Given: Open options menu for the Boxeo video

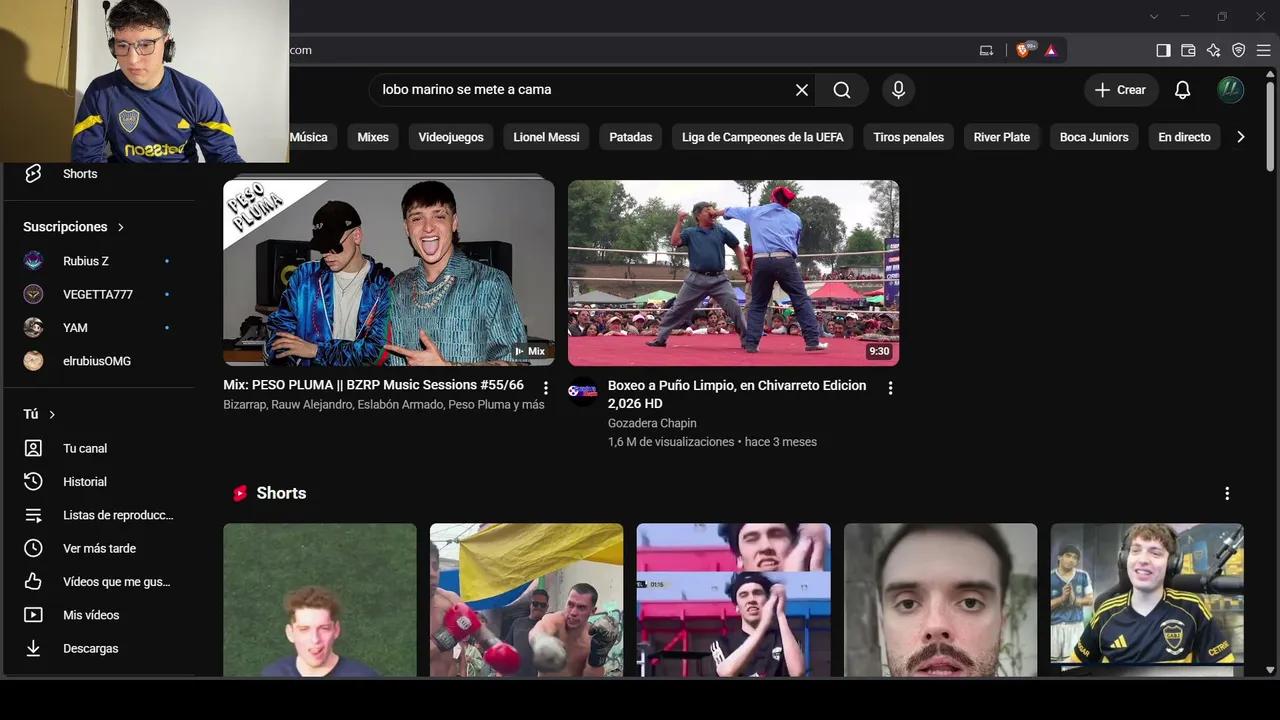Looking at the screenshot, I should [x=890, y=388].
